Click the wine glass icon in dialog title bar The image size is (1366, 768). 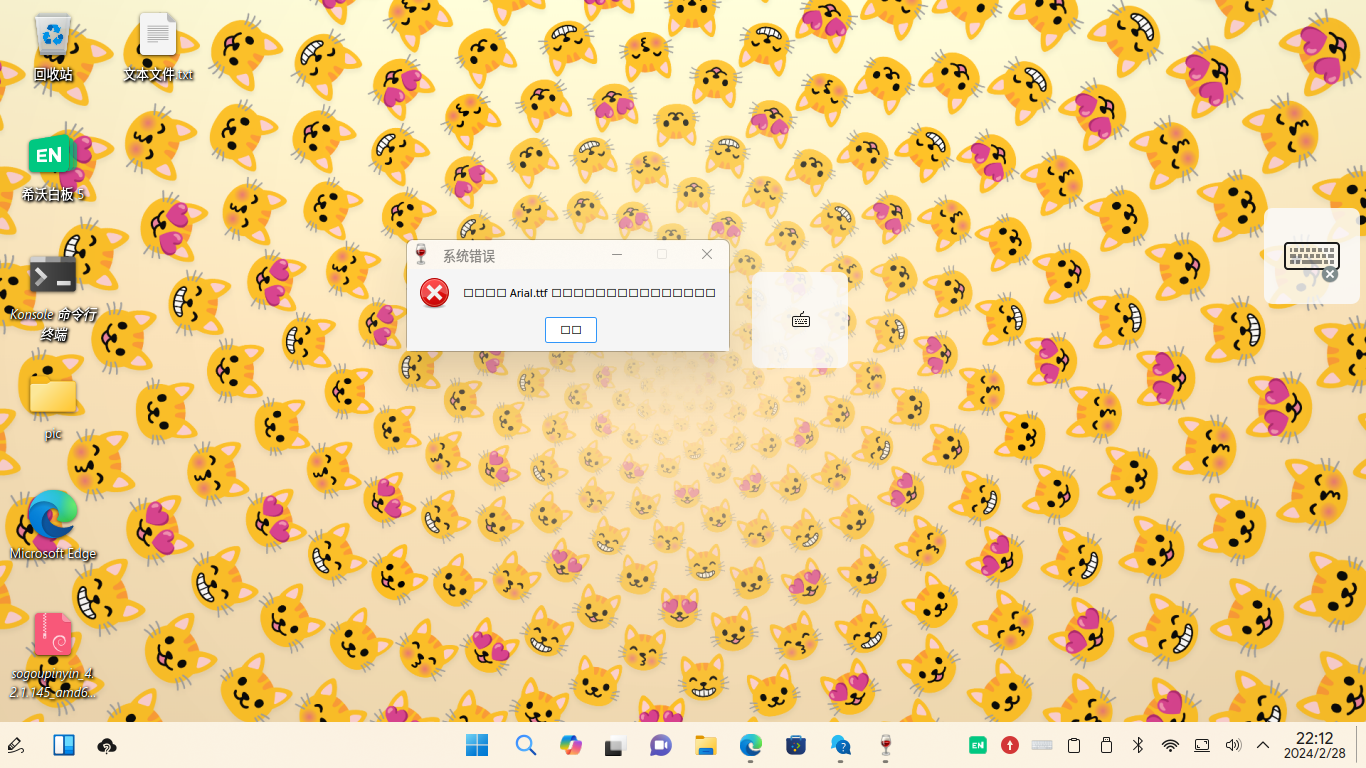(x=421, y=255)
